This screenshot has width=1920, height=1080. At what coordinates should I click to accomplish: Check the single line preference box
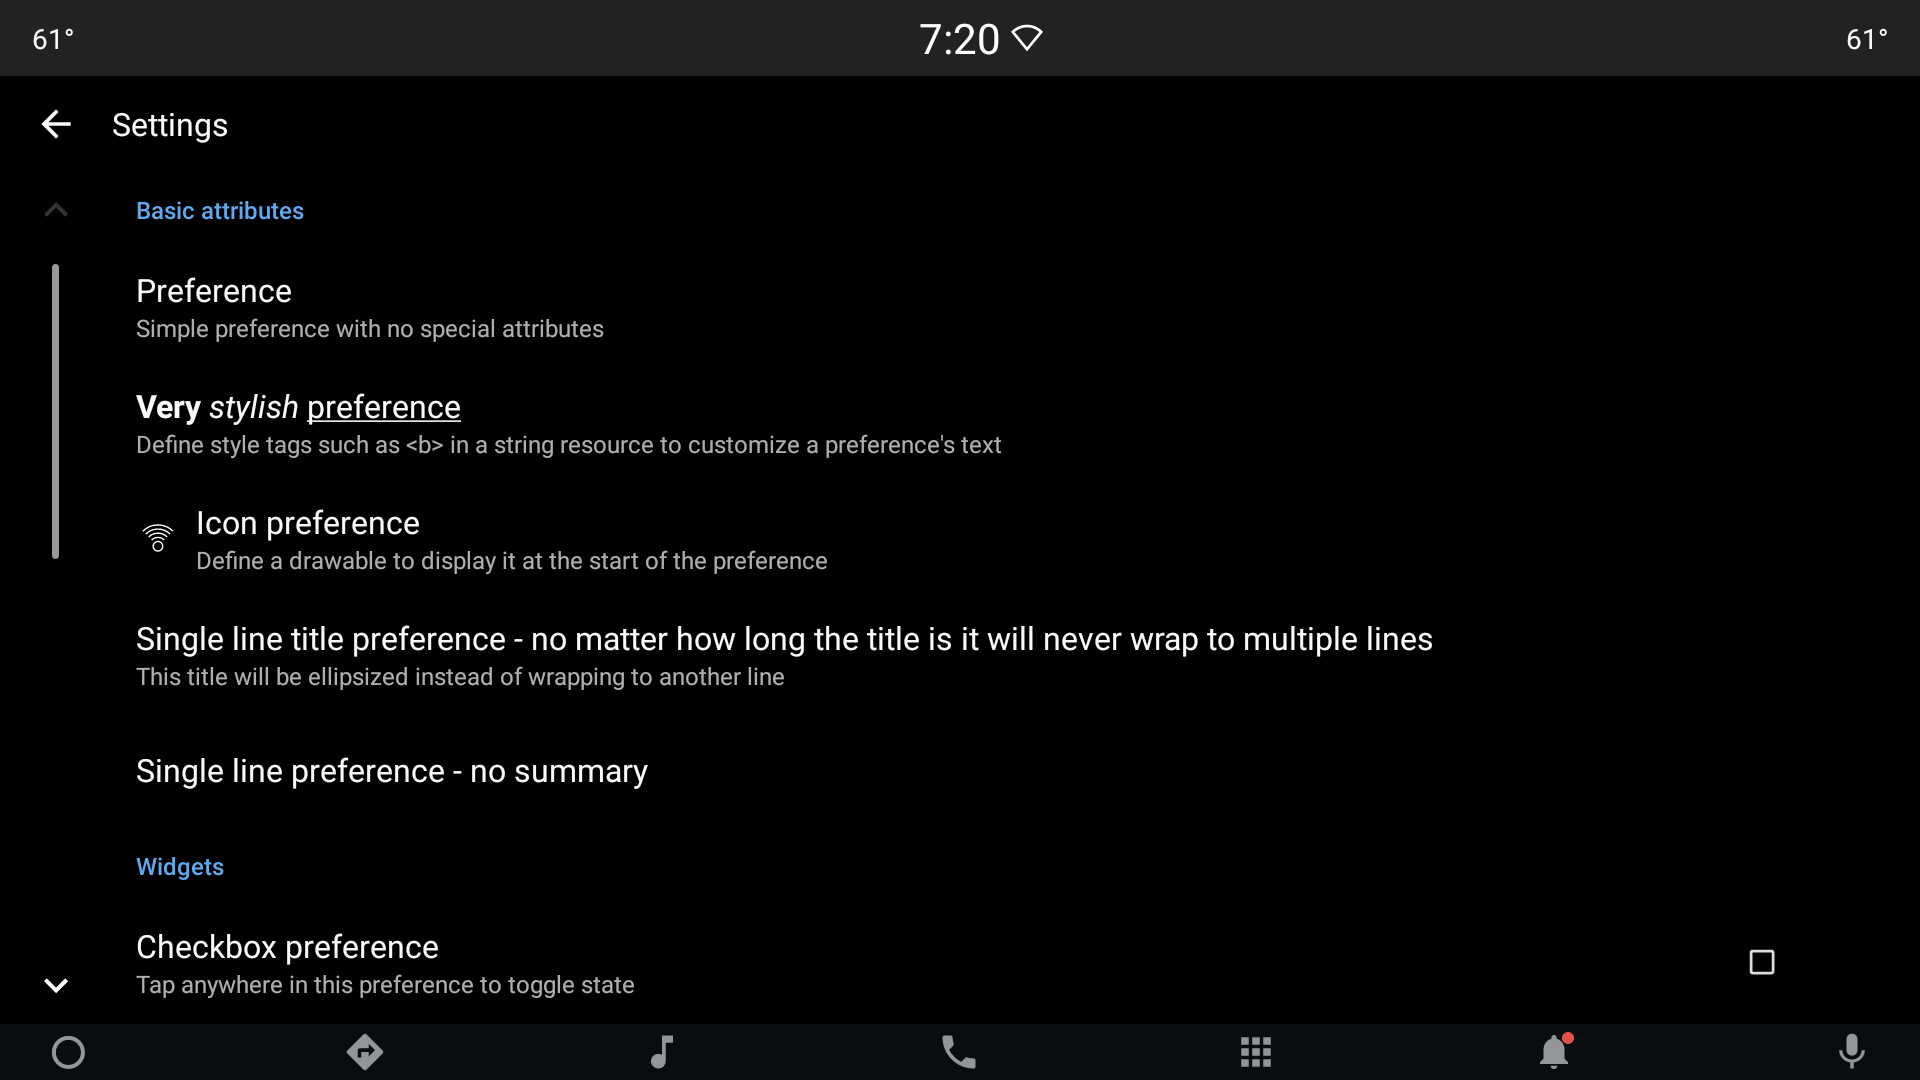coord(392,770)
